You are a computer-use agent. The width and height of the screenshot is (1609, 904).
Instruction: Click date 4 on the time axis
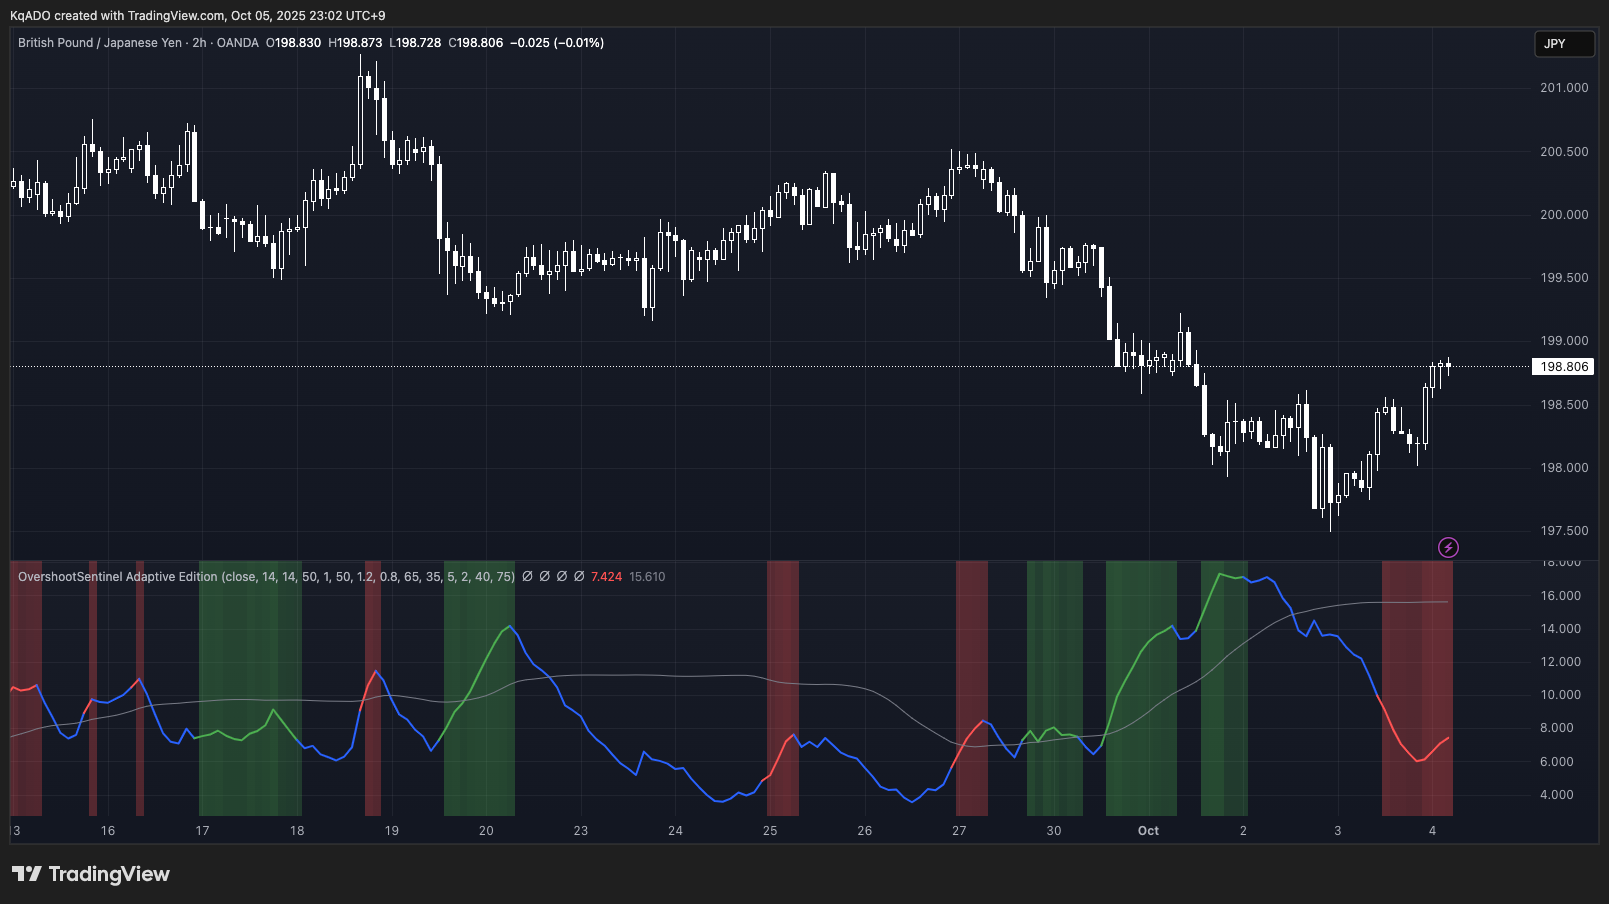pyautogui.click(x=1432, y=831)
